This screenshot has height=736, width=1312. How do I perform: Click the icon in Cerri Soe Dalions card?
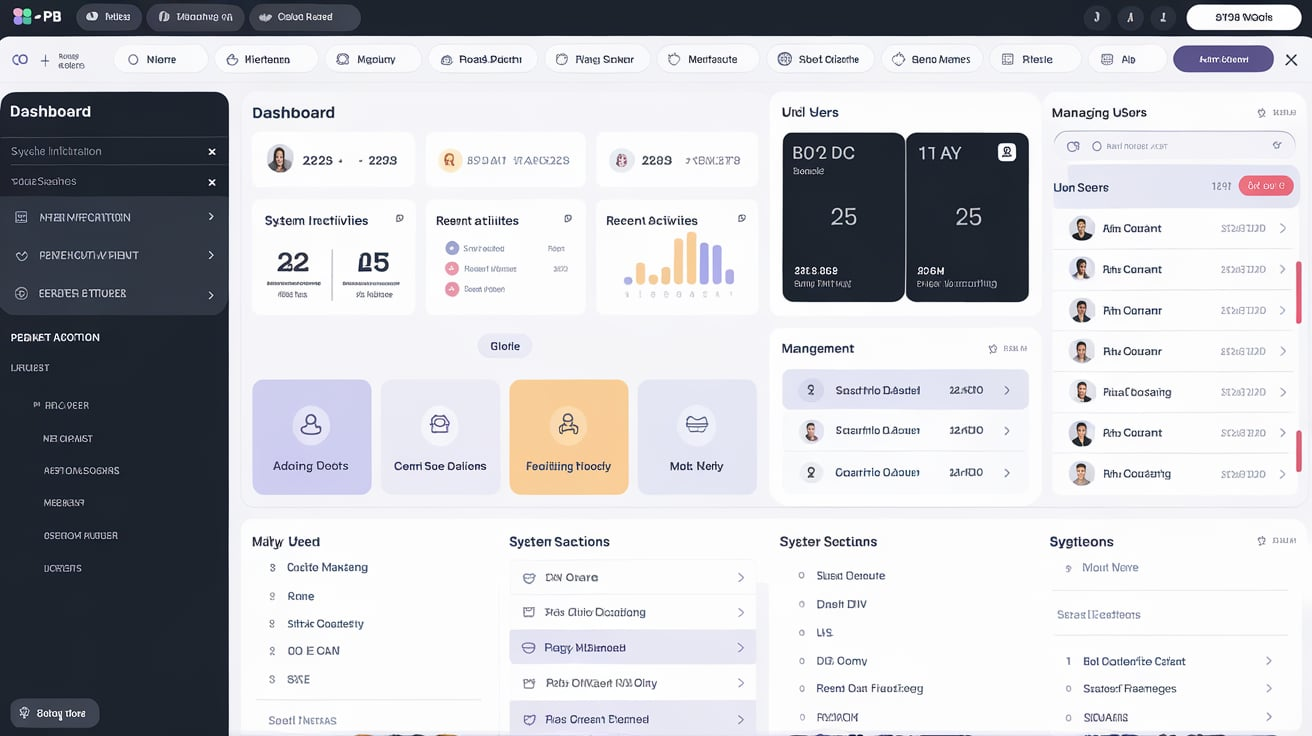click(x=439, y=425)
